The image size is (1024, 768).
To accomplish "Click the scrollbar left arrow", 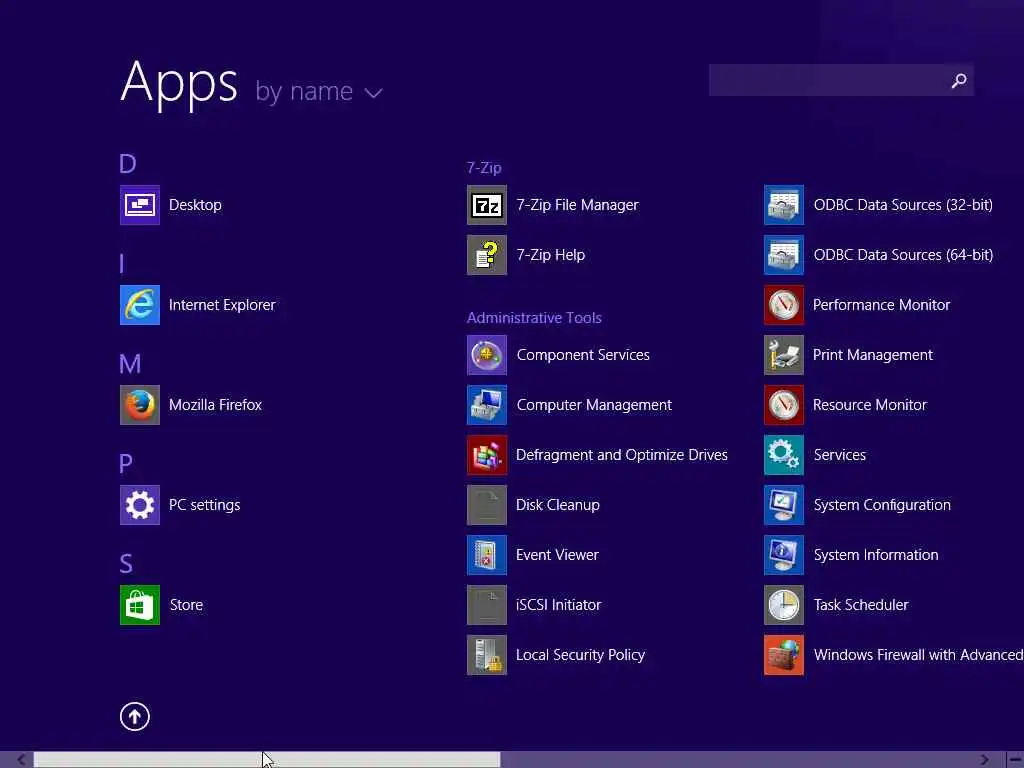I will click(x=20, y=760).
